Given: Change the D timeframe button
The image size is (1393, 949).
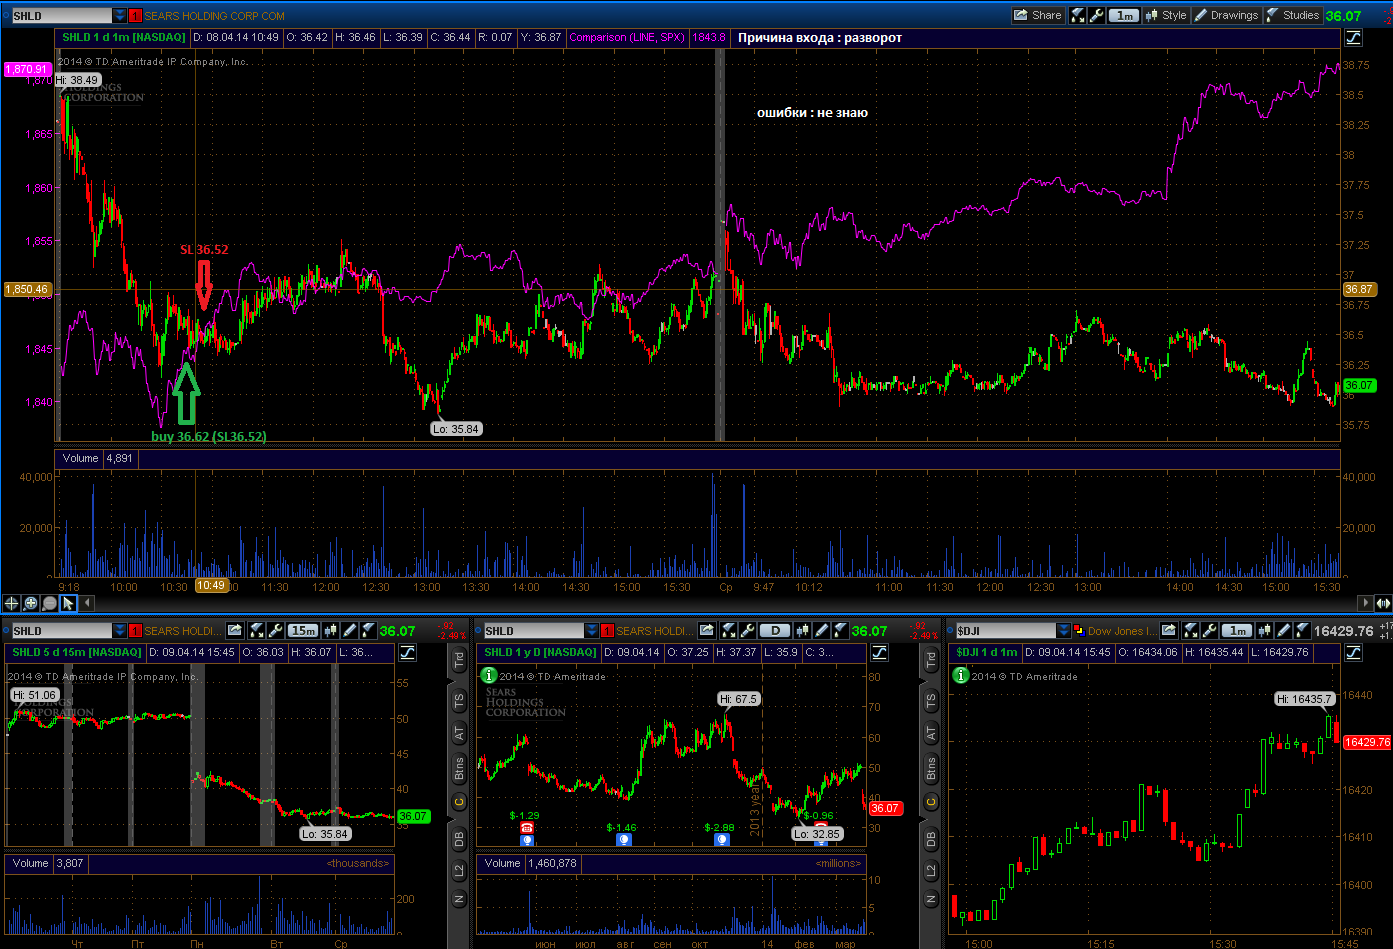Looking at the screenshot, I should pyautogui.click(x=775, y=631).
